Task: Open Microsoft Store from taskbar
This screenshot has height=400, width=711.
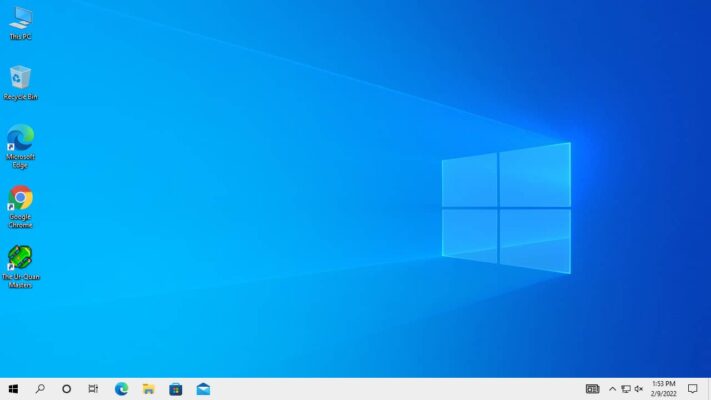Action: point(175,389)
